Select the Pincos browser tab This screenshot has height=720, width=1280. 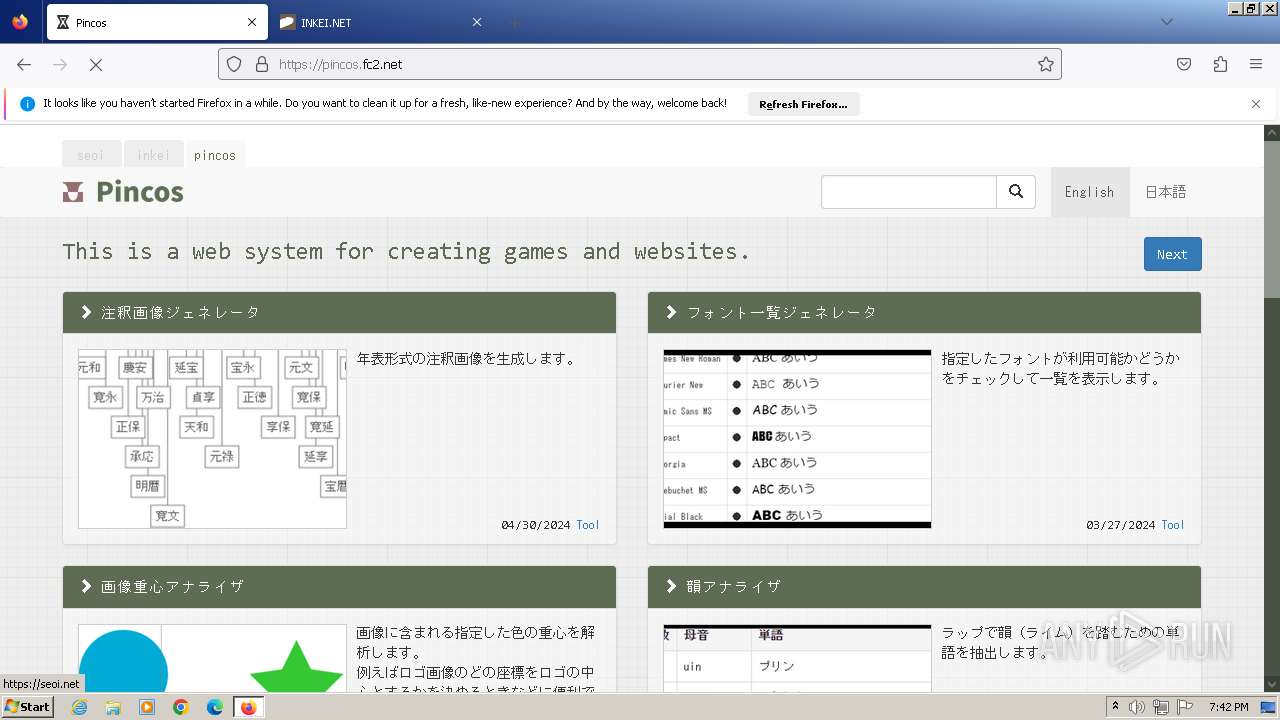[x=157, y=22]
